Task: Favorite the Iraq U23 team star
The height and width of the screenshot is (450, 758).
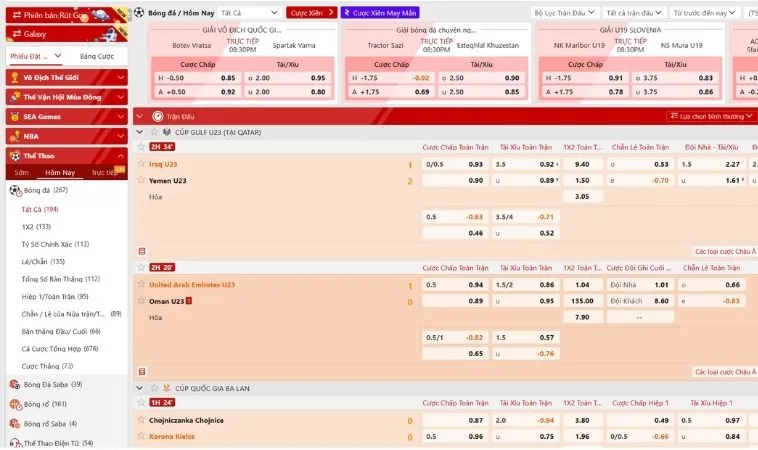Action: [141, 164]
